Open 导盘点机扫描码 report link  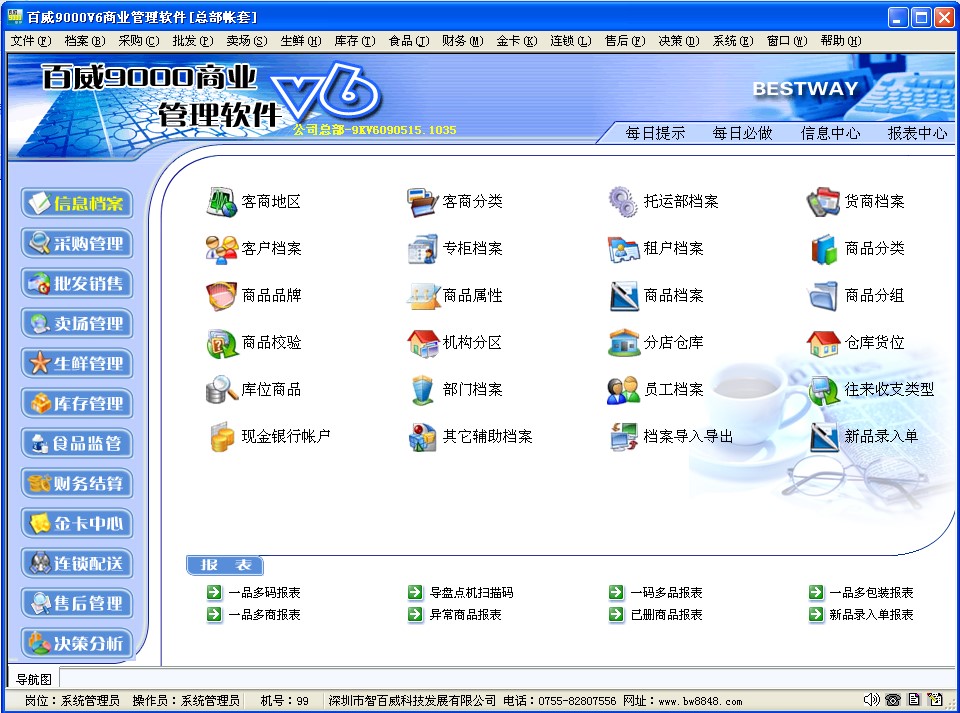471,592
